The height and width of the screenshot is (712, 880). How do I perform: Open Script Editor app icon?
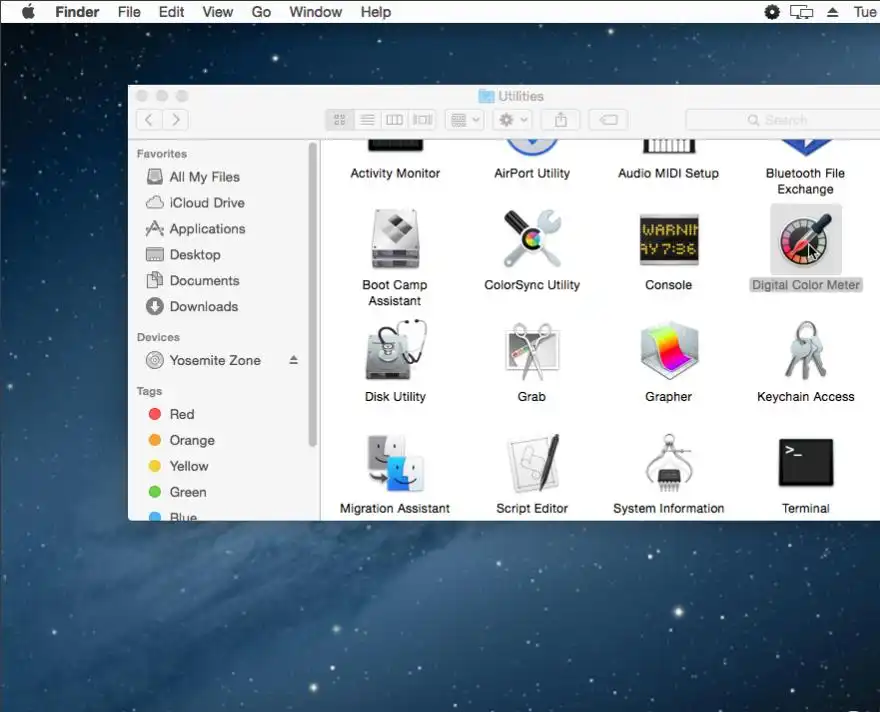pyautogui.click(x=533, y=463)
